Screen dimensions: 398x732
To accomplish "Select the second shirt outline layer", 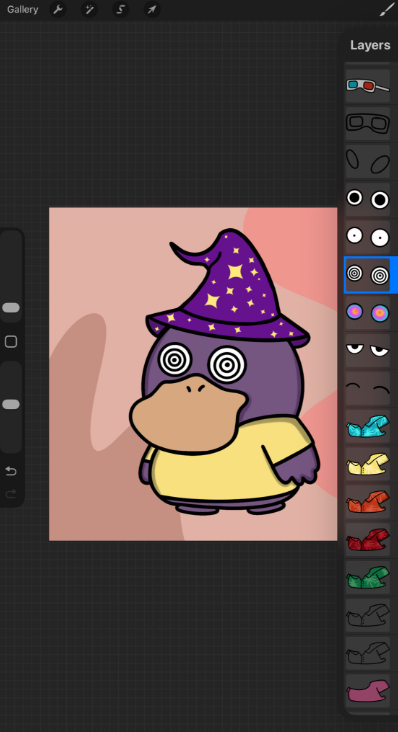I will coord(368,653).
